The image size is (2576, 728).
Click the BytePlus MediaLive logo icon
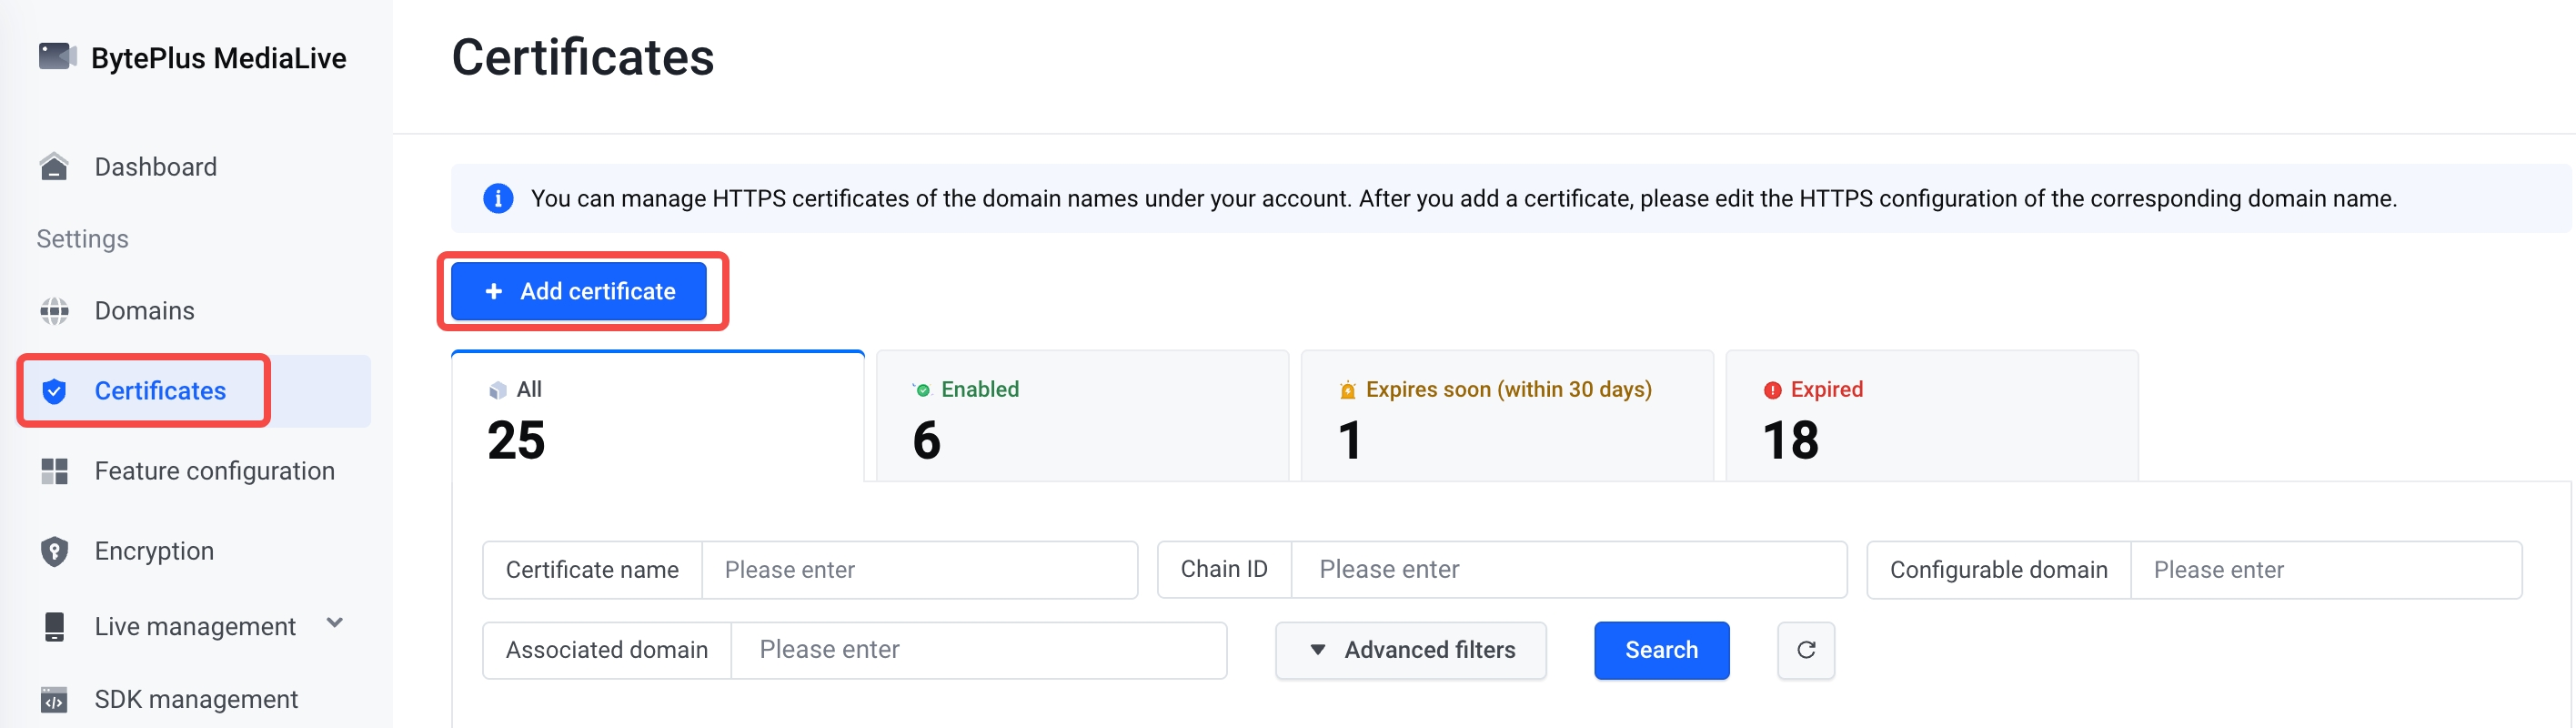[57, 57]
